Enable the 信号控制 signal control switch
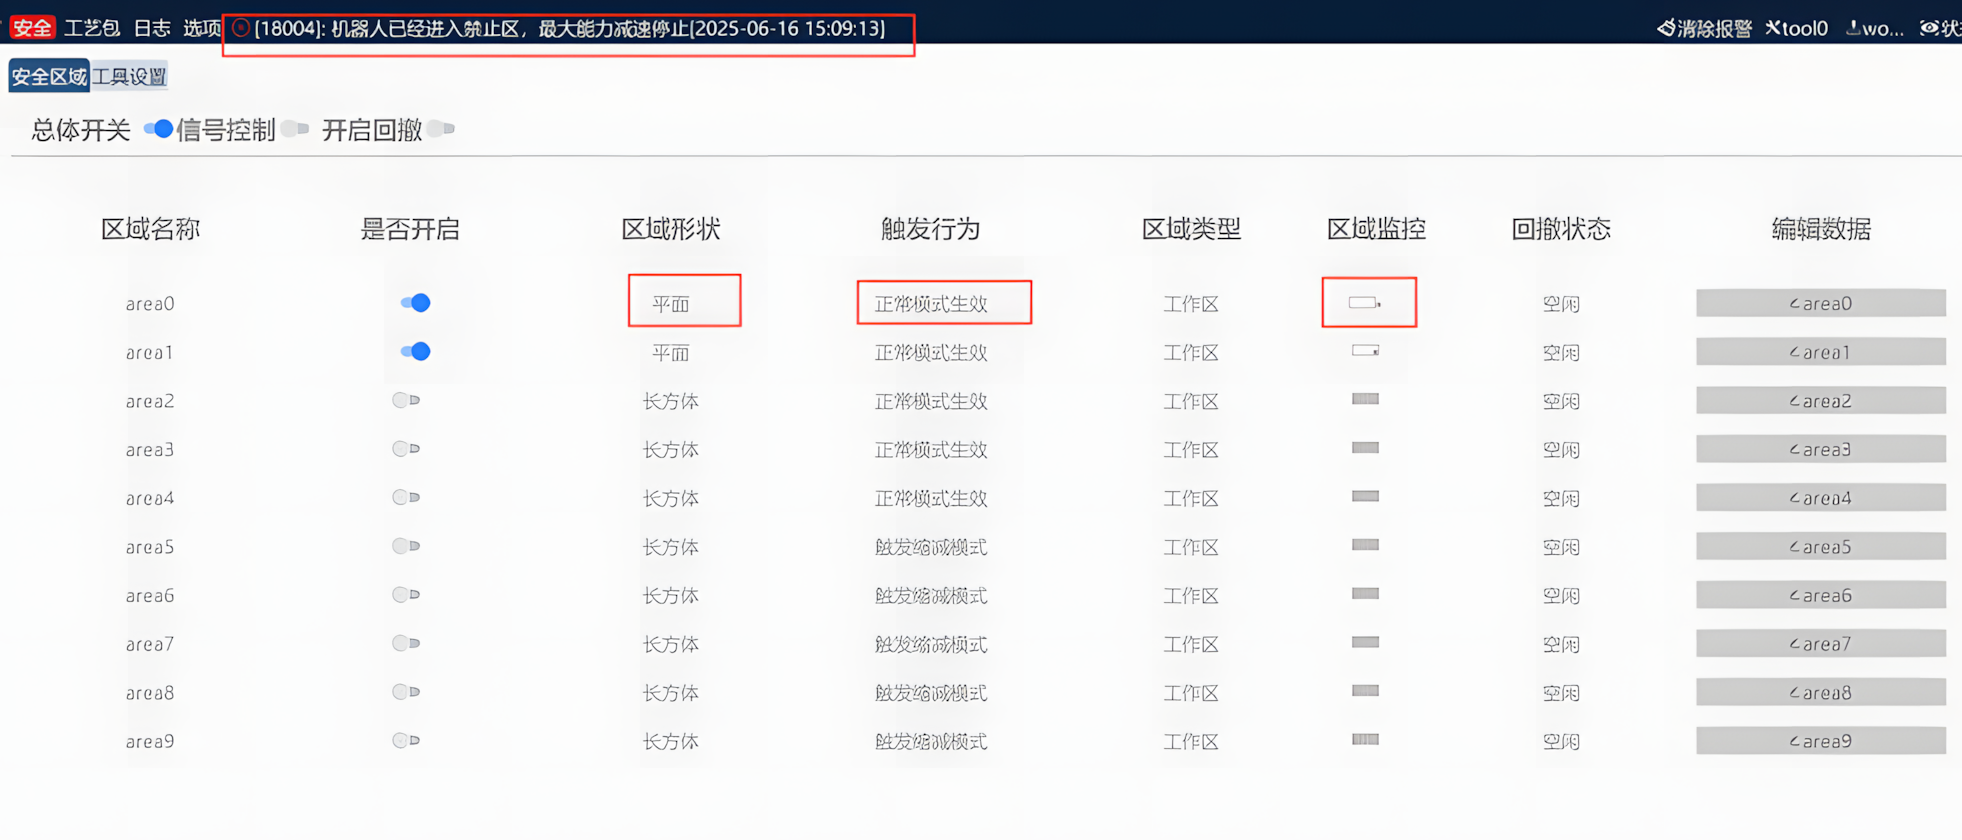Image resolution: width=1962 pixels, height=840 pixels. pos(295,129)
